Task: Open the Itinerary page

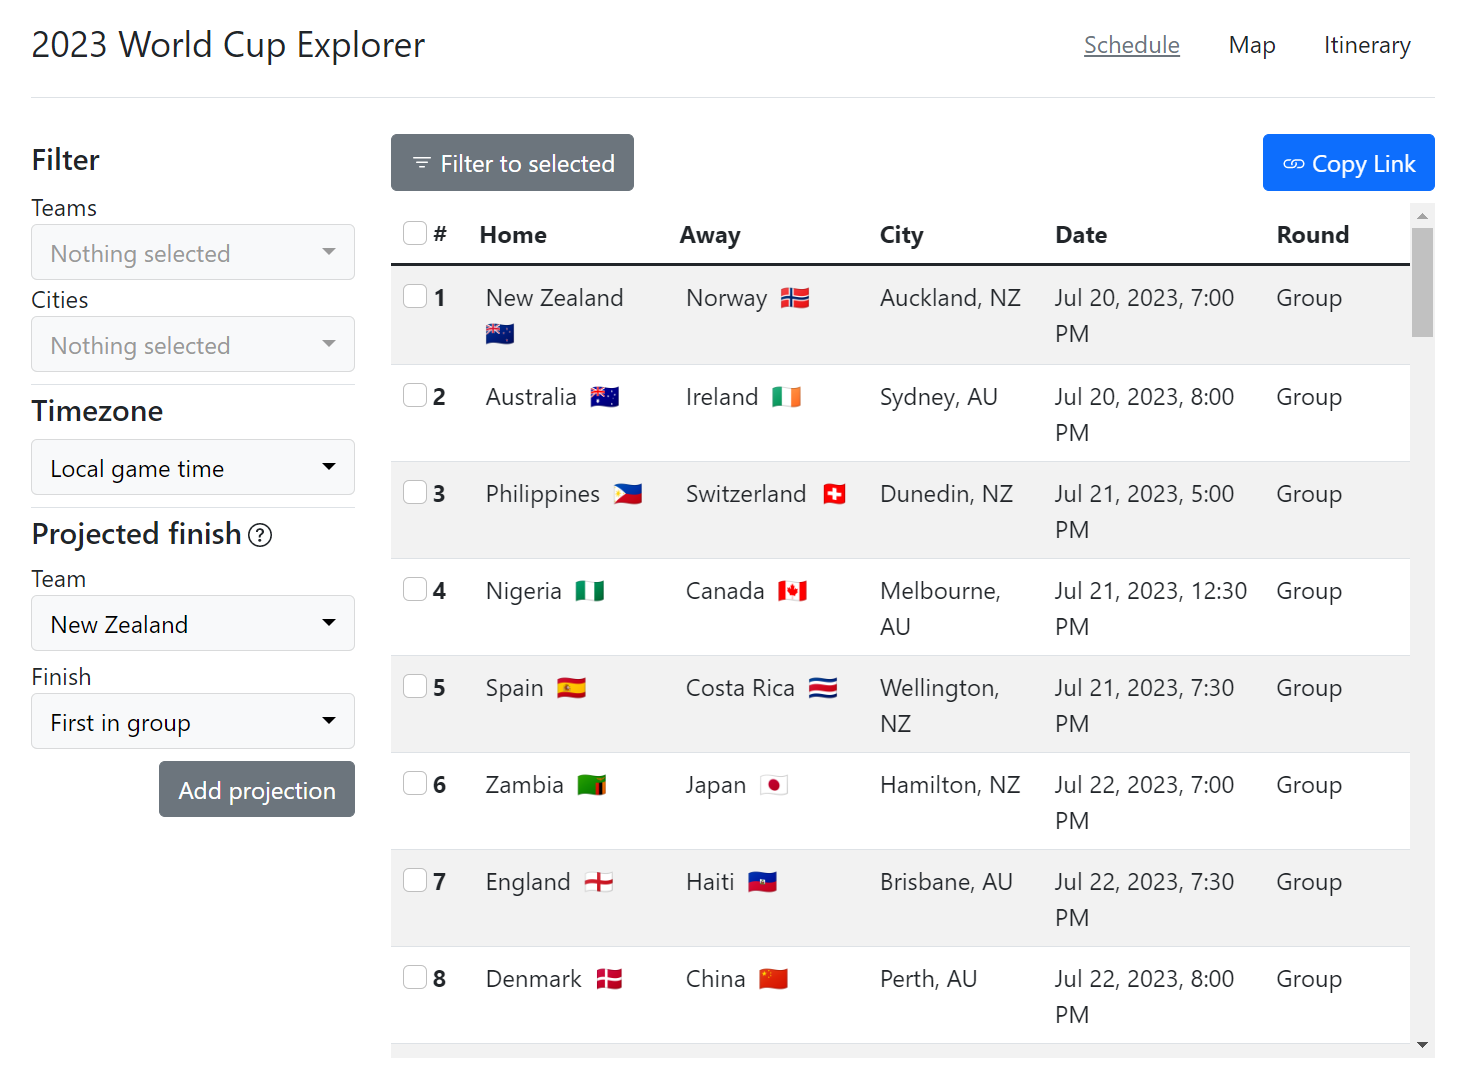Action: (x=1367, y=46)
